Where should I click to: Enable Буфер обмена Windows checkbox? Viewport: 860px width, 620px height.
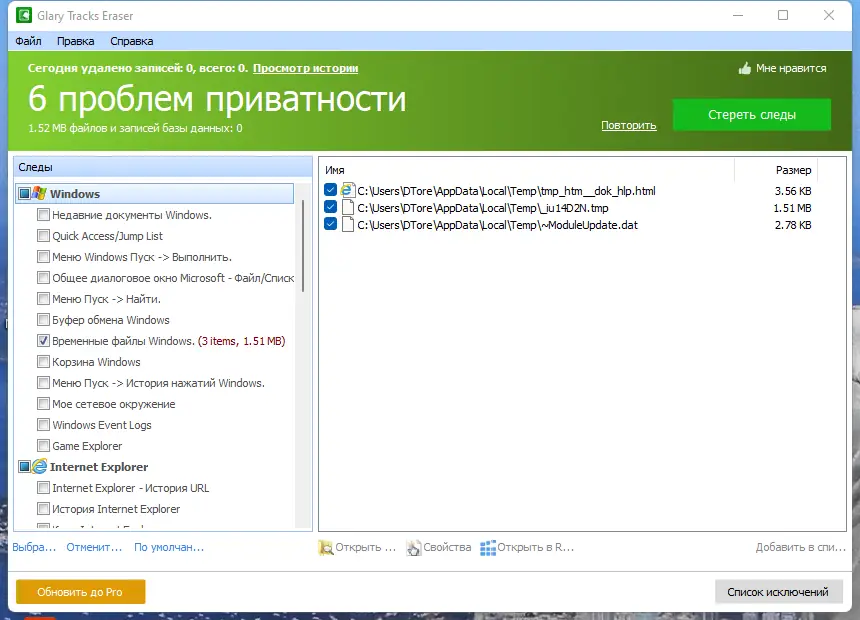click(x=43, y=319)
